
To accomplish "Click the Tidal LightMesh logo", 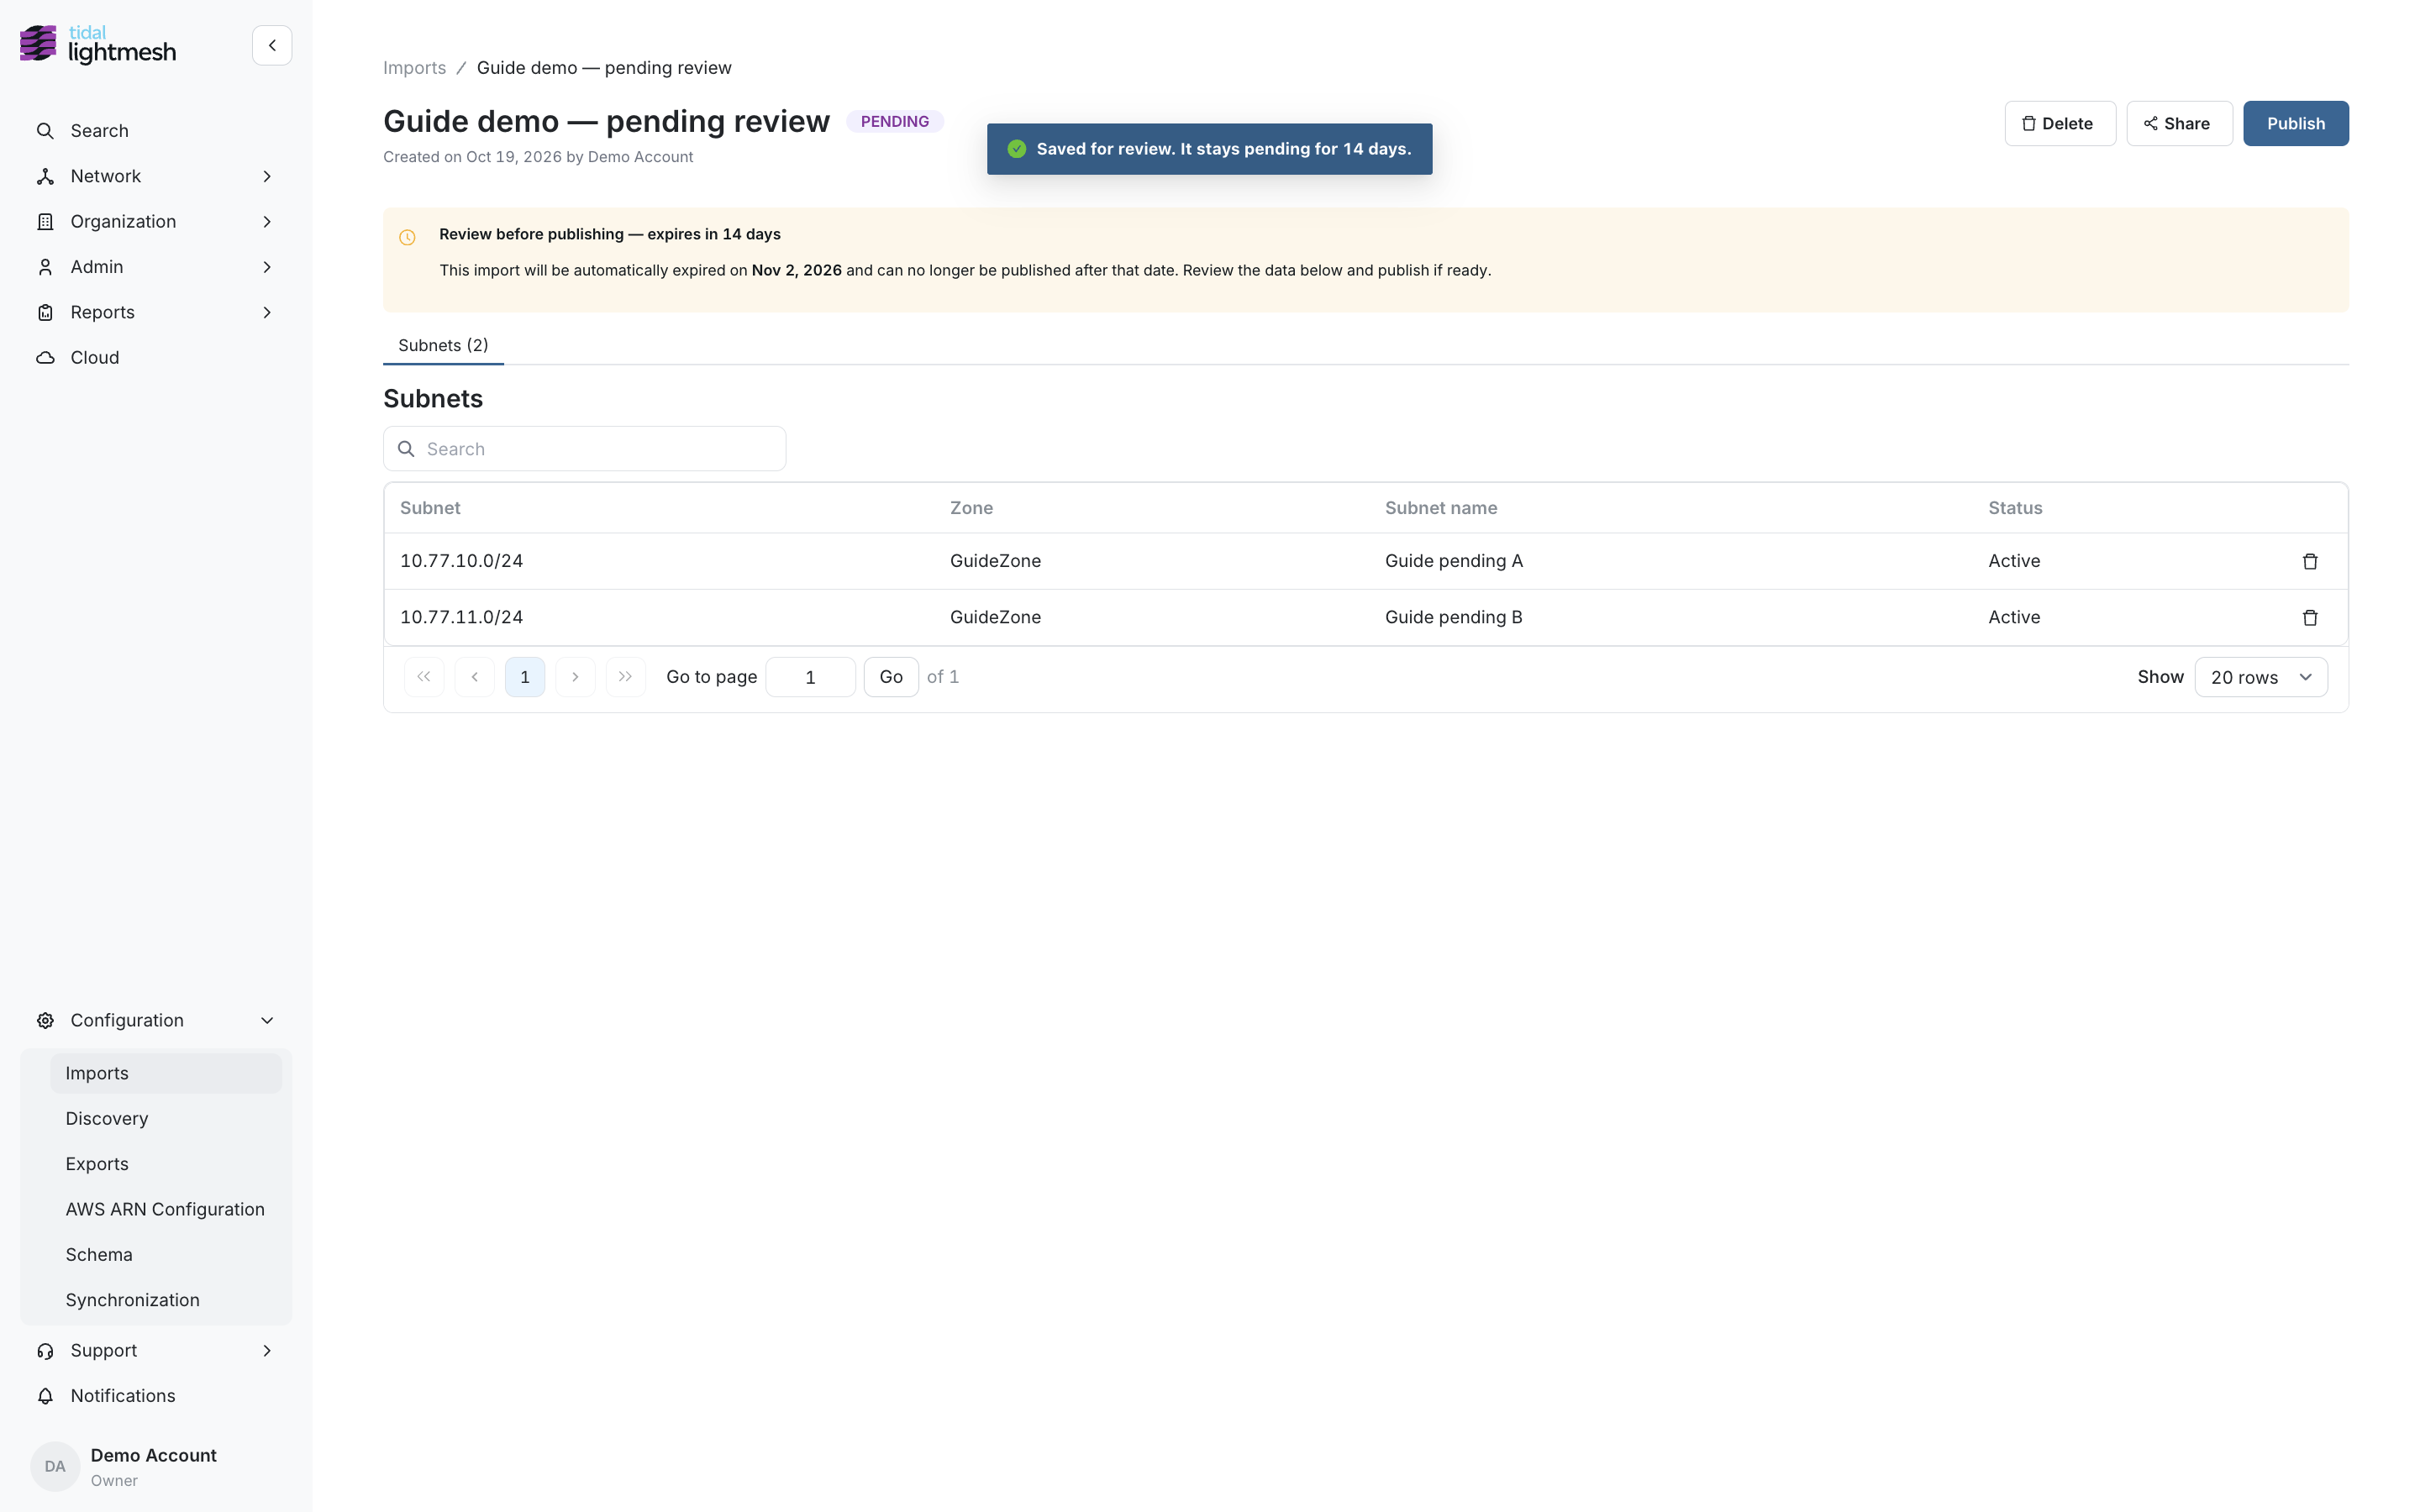I will point(98,45).
